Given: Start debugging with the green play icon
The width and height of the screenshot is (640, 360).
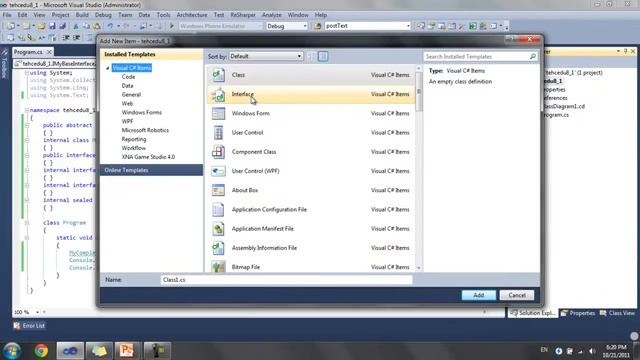Looking at the screenshot, I should coord(172,26).
